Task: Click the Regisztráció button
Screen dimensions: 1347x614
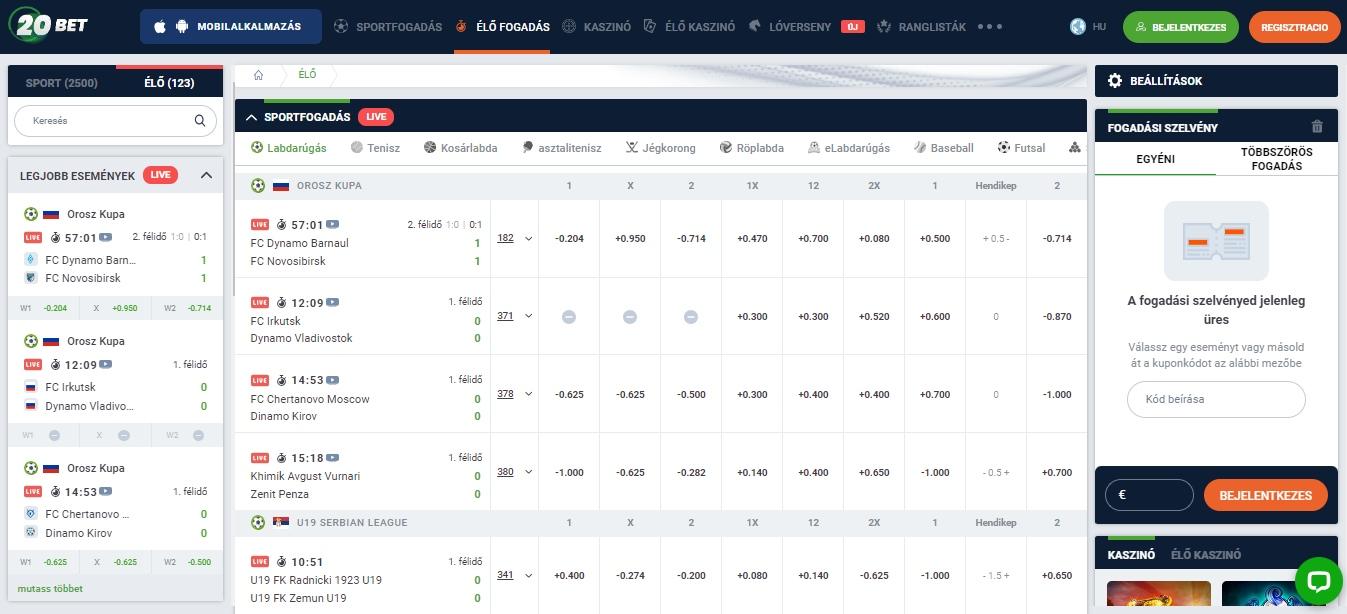Action: (1294, 27)
